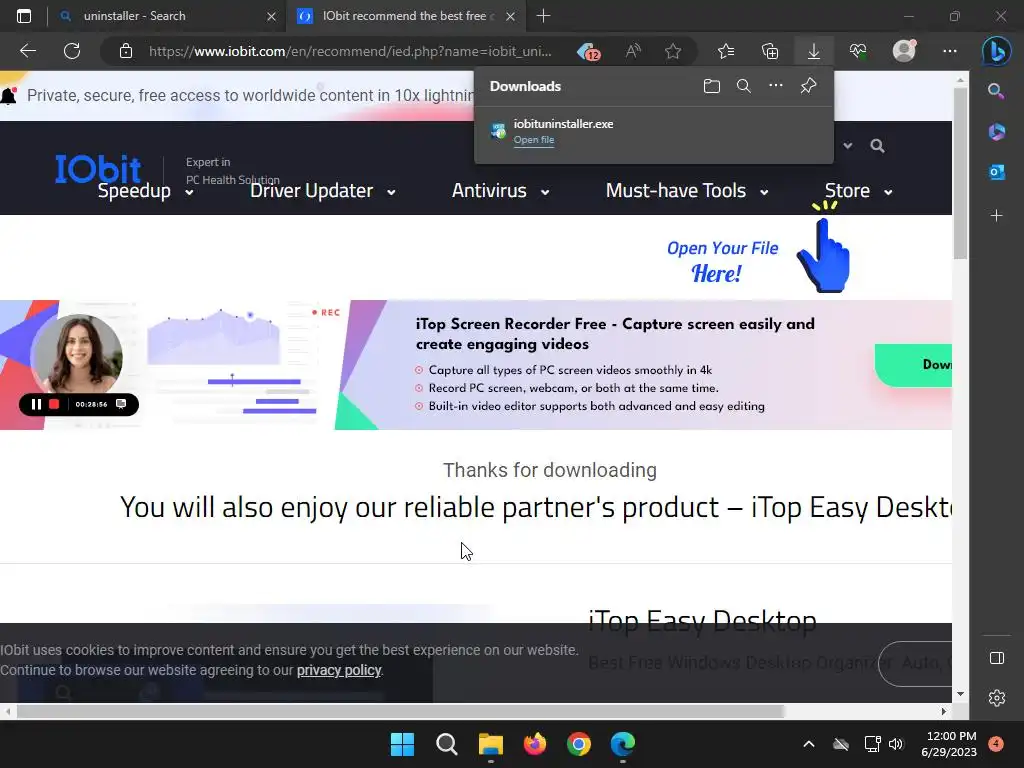Open the tracker extension showing badge 12

tap(588, 51)
